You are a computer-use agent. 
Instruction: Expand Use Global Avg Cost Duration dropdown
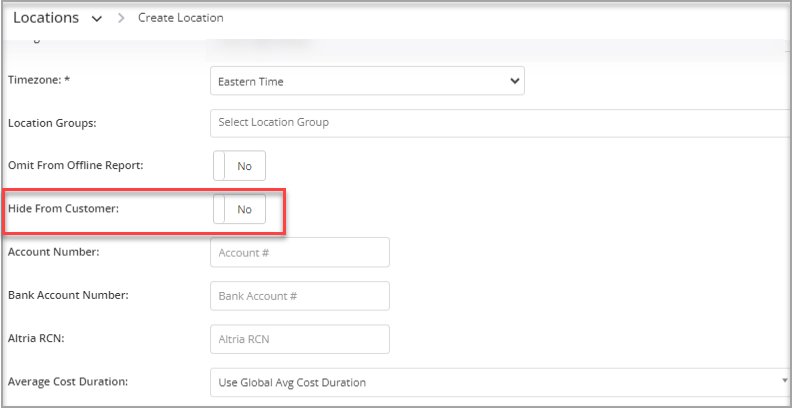[x=501, y=382]
